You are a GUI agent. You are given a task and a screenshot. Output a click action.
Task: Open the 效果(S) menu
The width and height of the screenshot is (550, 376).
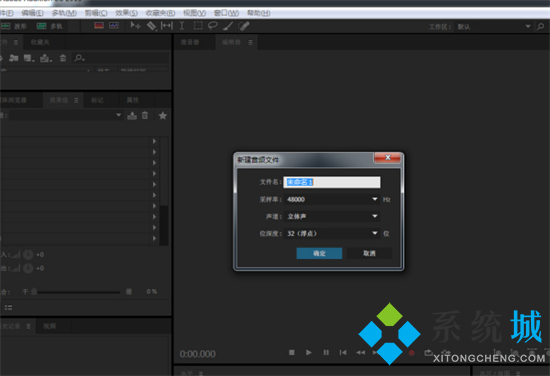point(126,13)
